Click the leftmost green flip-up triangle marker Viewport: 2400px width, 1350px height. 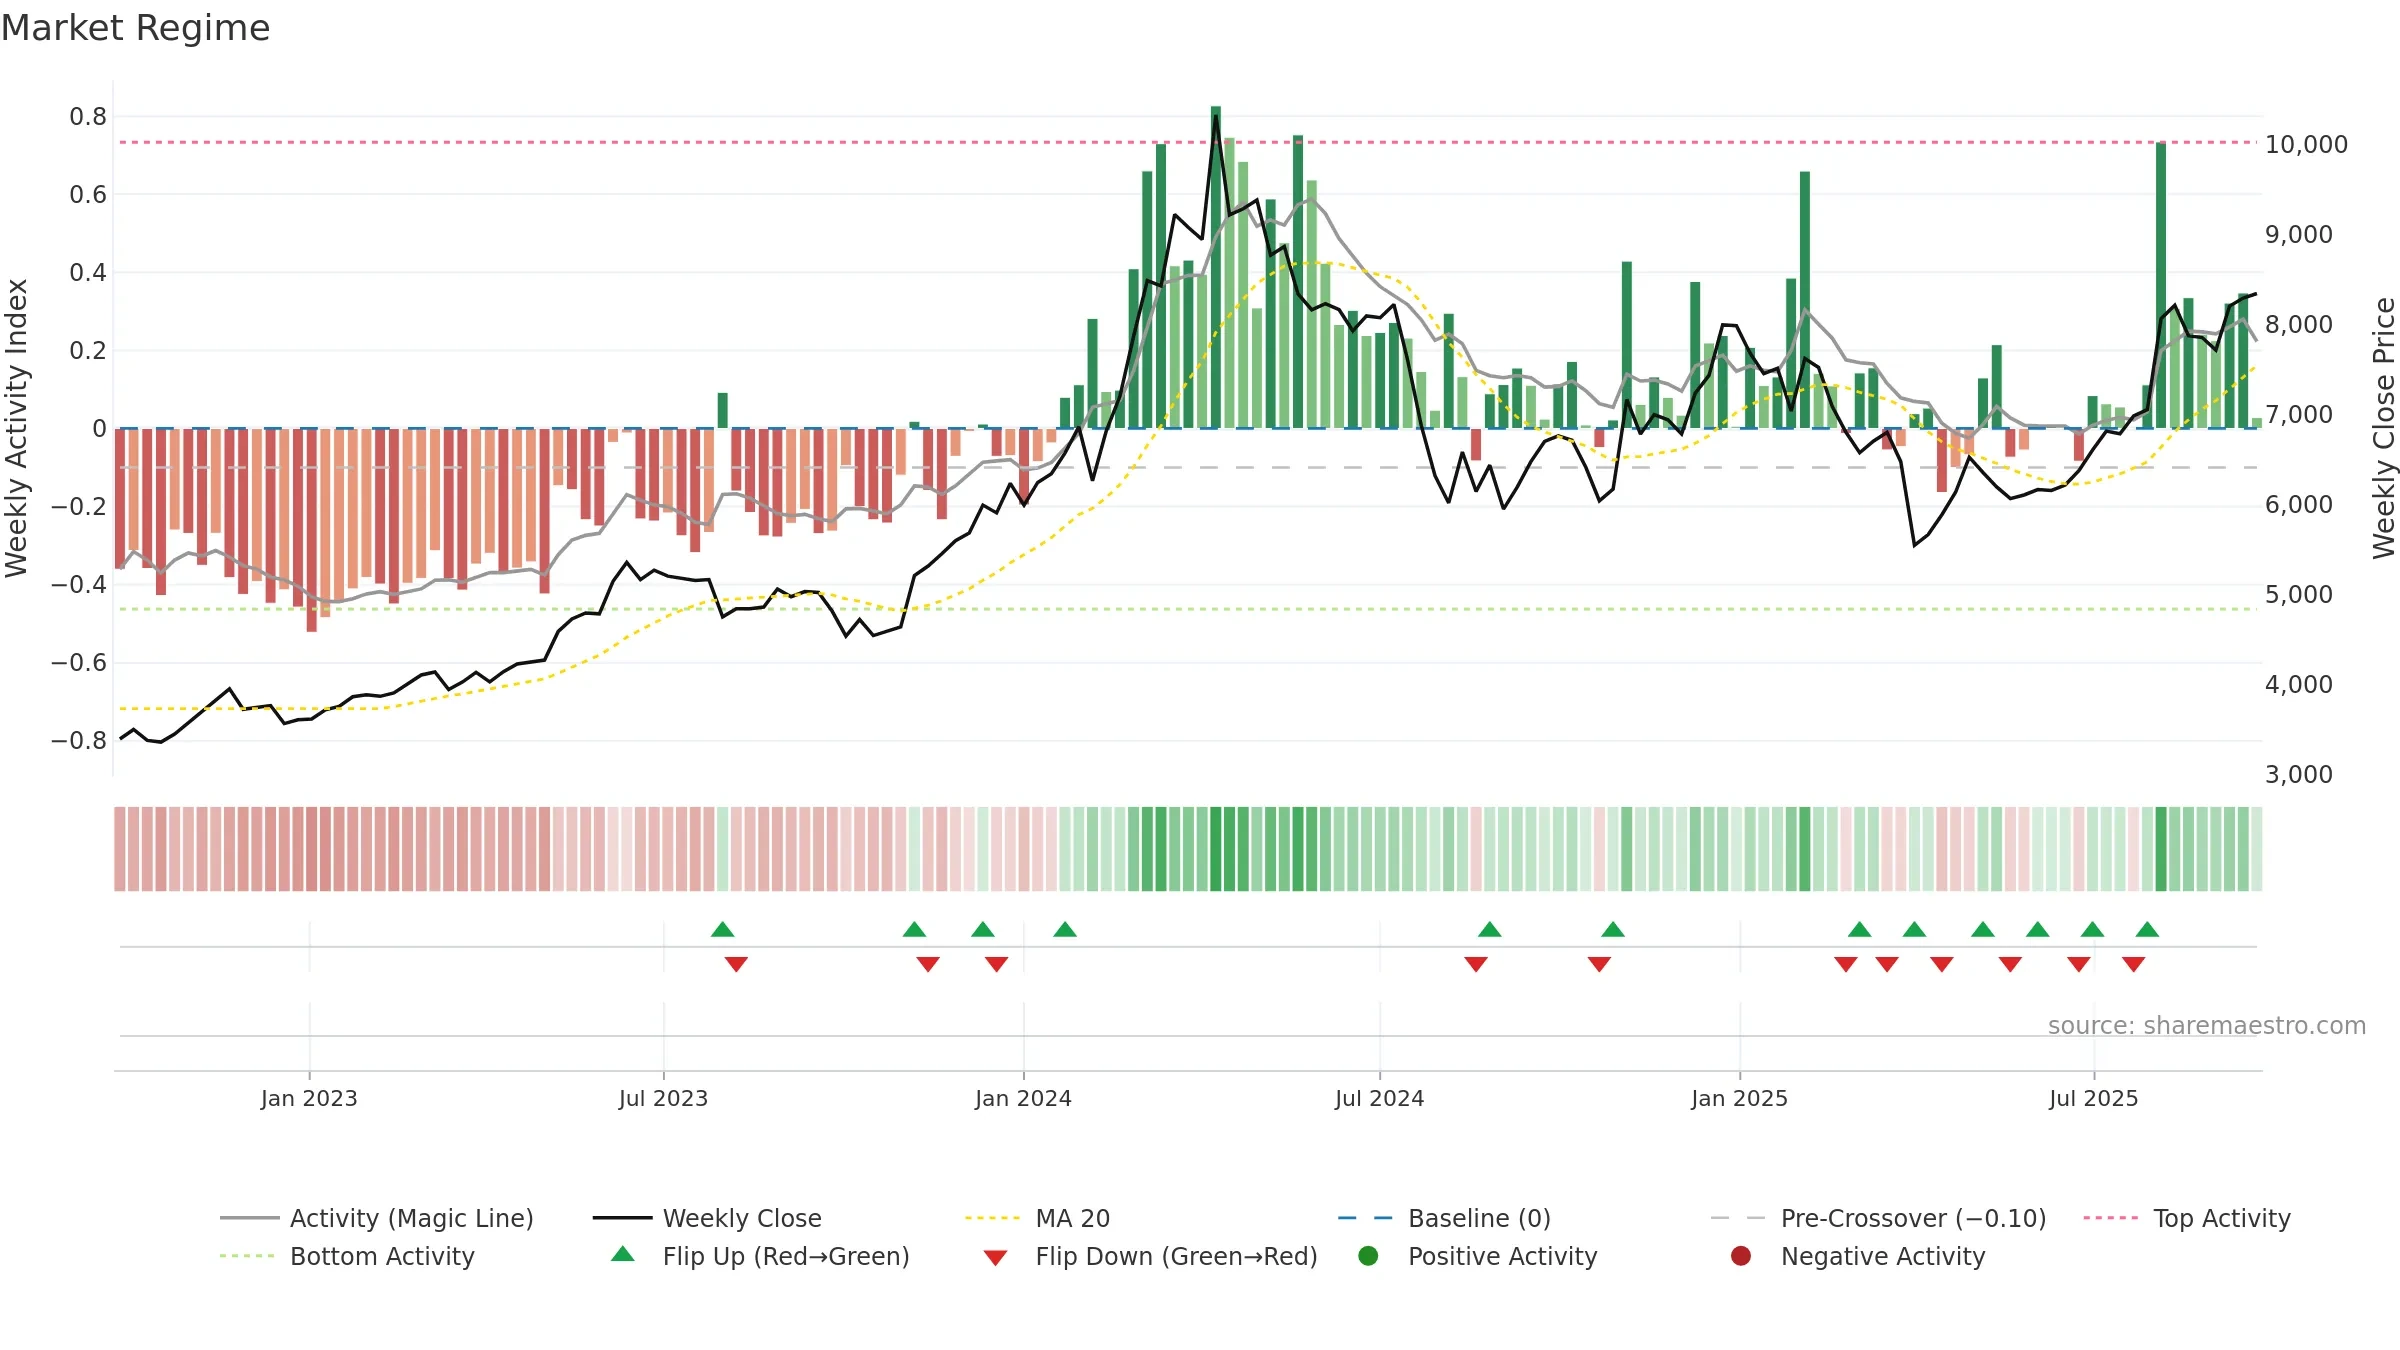click(x=723, y=930)
